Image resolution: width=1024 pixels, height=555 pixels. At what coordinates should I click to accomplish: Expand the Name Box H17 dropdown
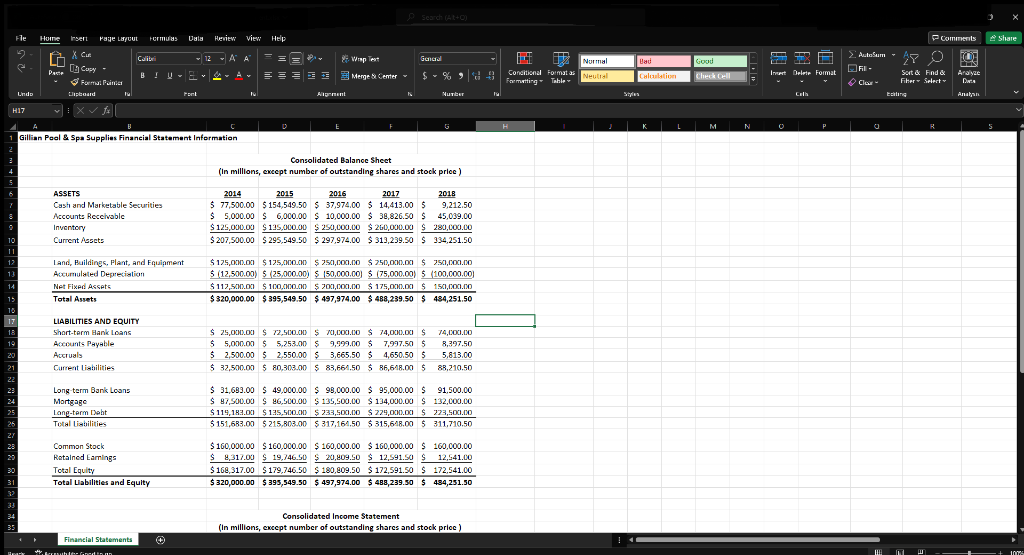coord(57,111)
